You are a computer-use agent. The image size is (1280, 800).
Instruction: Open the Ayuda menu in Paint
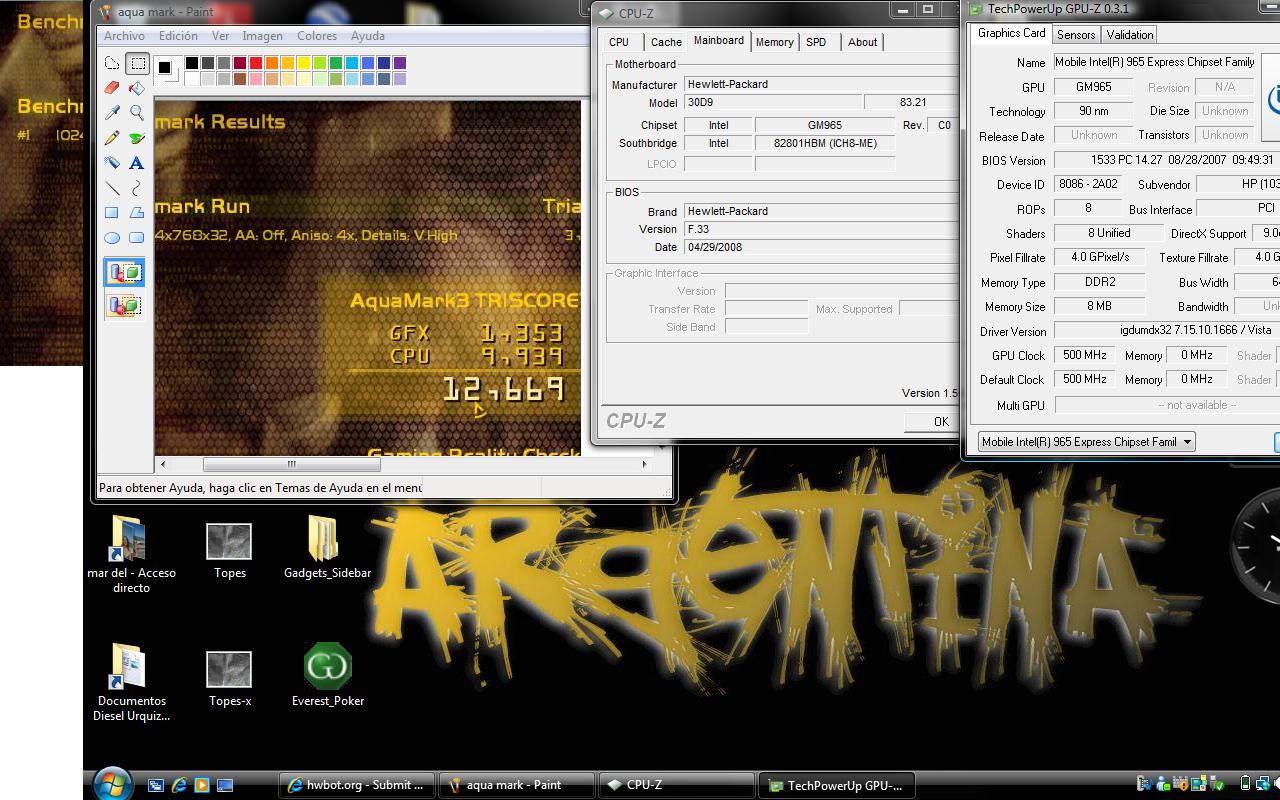[x=368, y=35]
